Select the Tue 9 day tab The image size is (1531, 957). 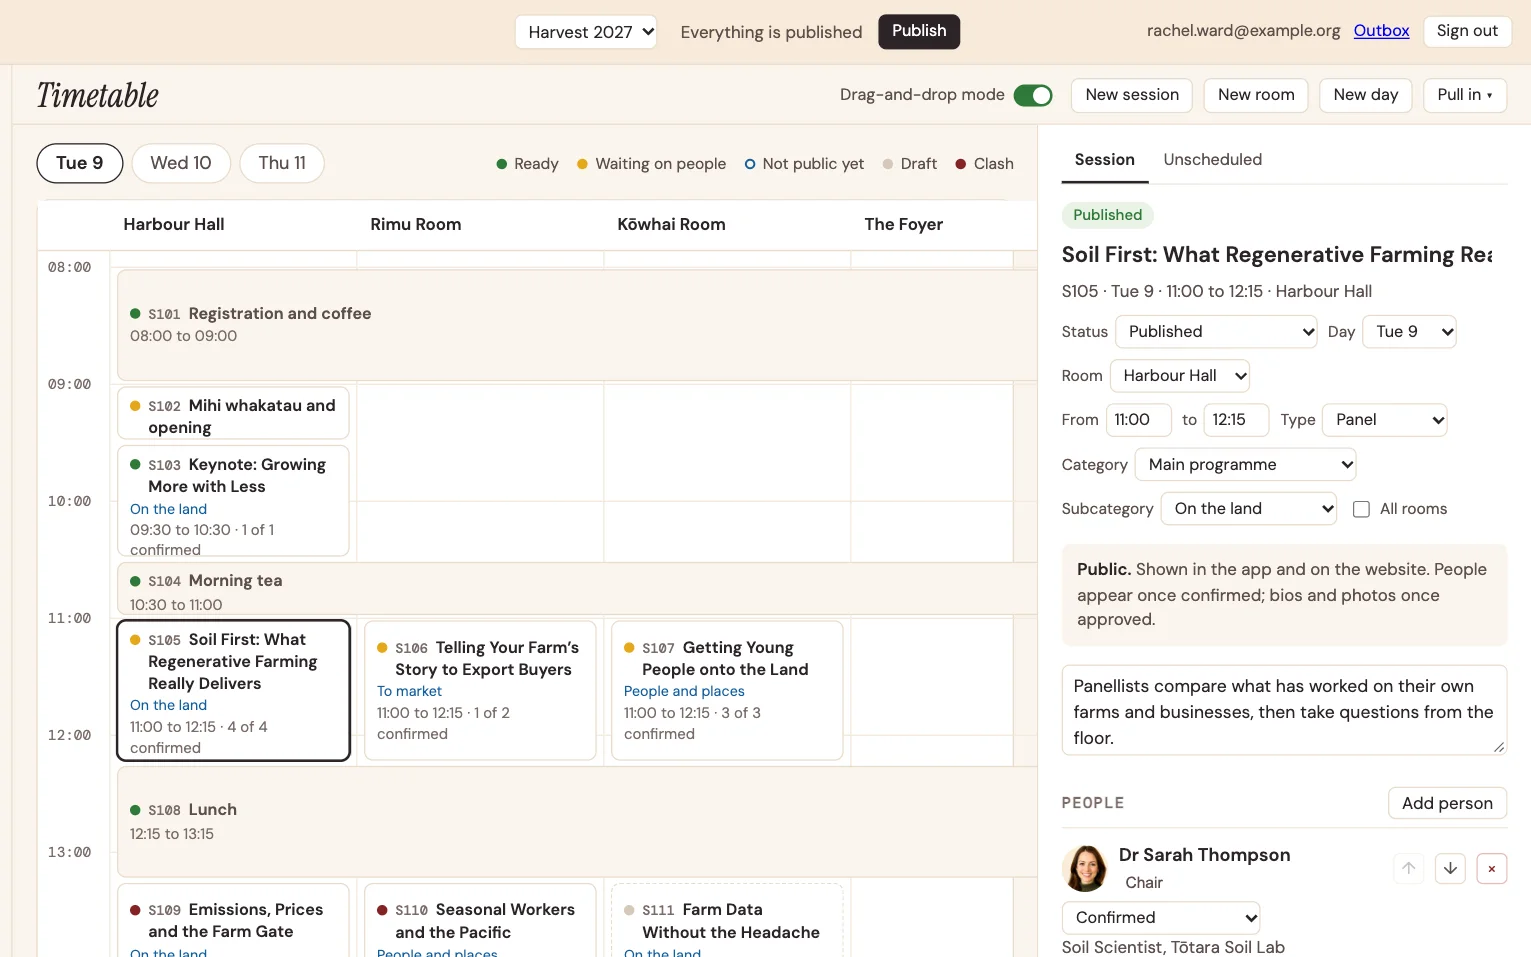[80, 163]
